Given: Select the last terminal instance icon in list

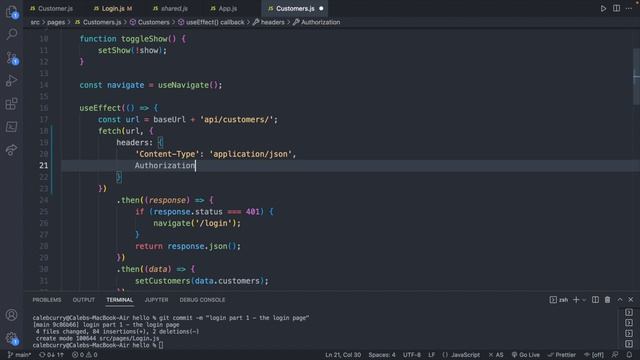Looking at the screenshot, I should (x=629, y=344).
